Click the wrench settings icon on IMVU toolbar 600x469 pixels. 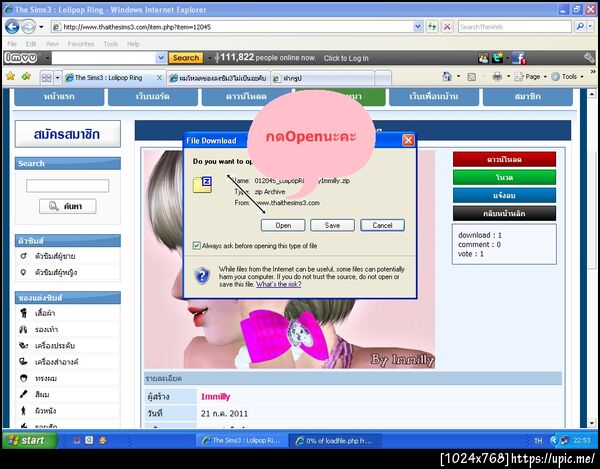pyautogui.click(x=589, y=58)
